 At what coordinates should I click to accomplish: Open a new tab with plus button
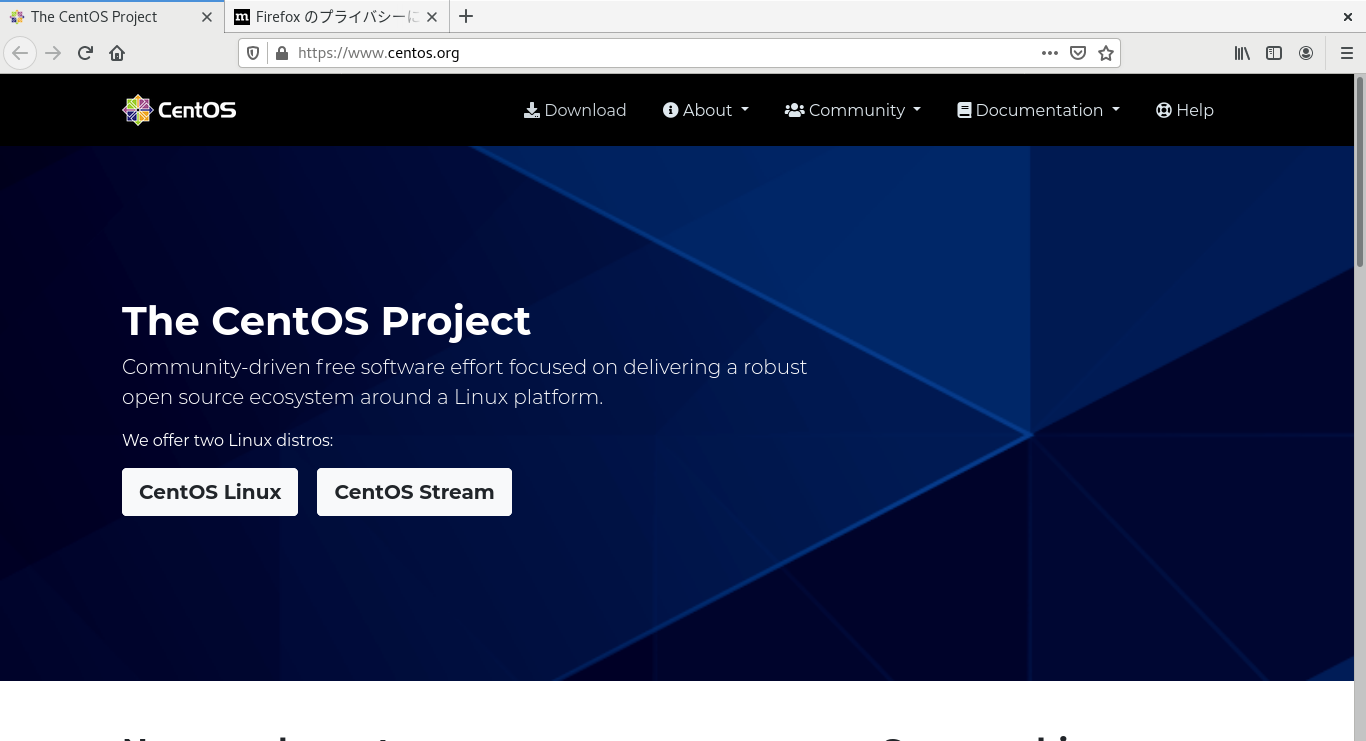click(x=466, y=16)
